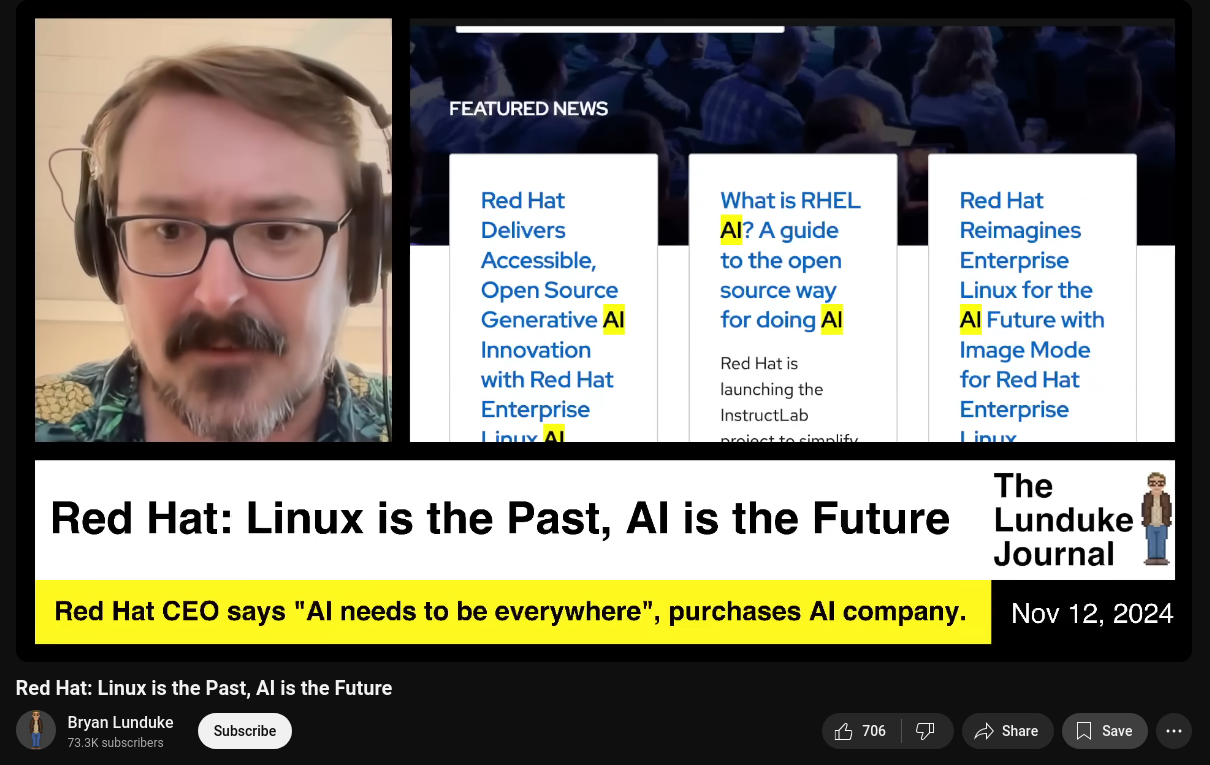This screenshot has width=1210, height=765.
Task: Click the like thumbs-up icon
Action: pyautogui.click(x=843, y=731)
